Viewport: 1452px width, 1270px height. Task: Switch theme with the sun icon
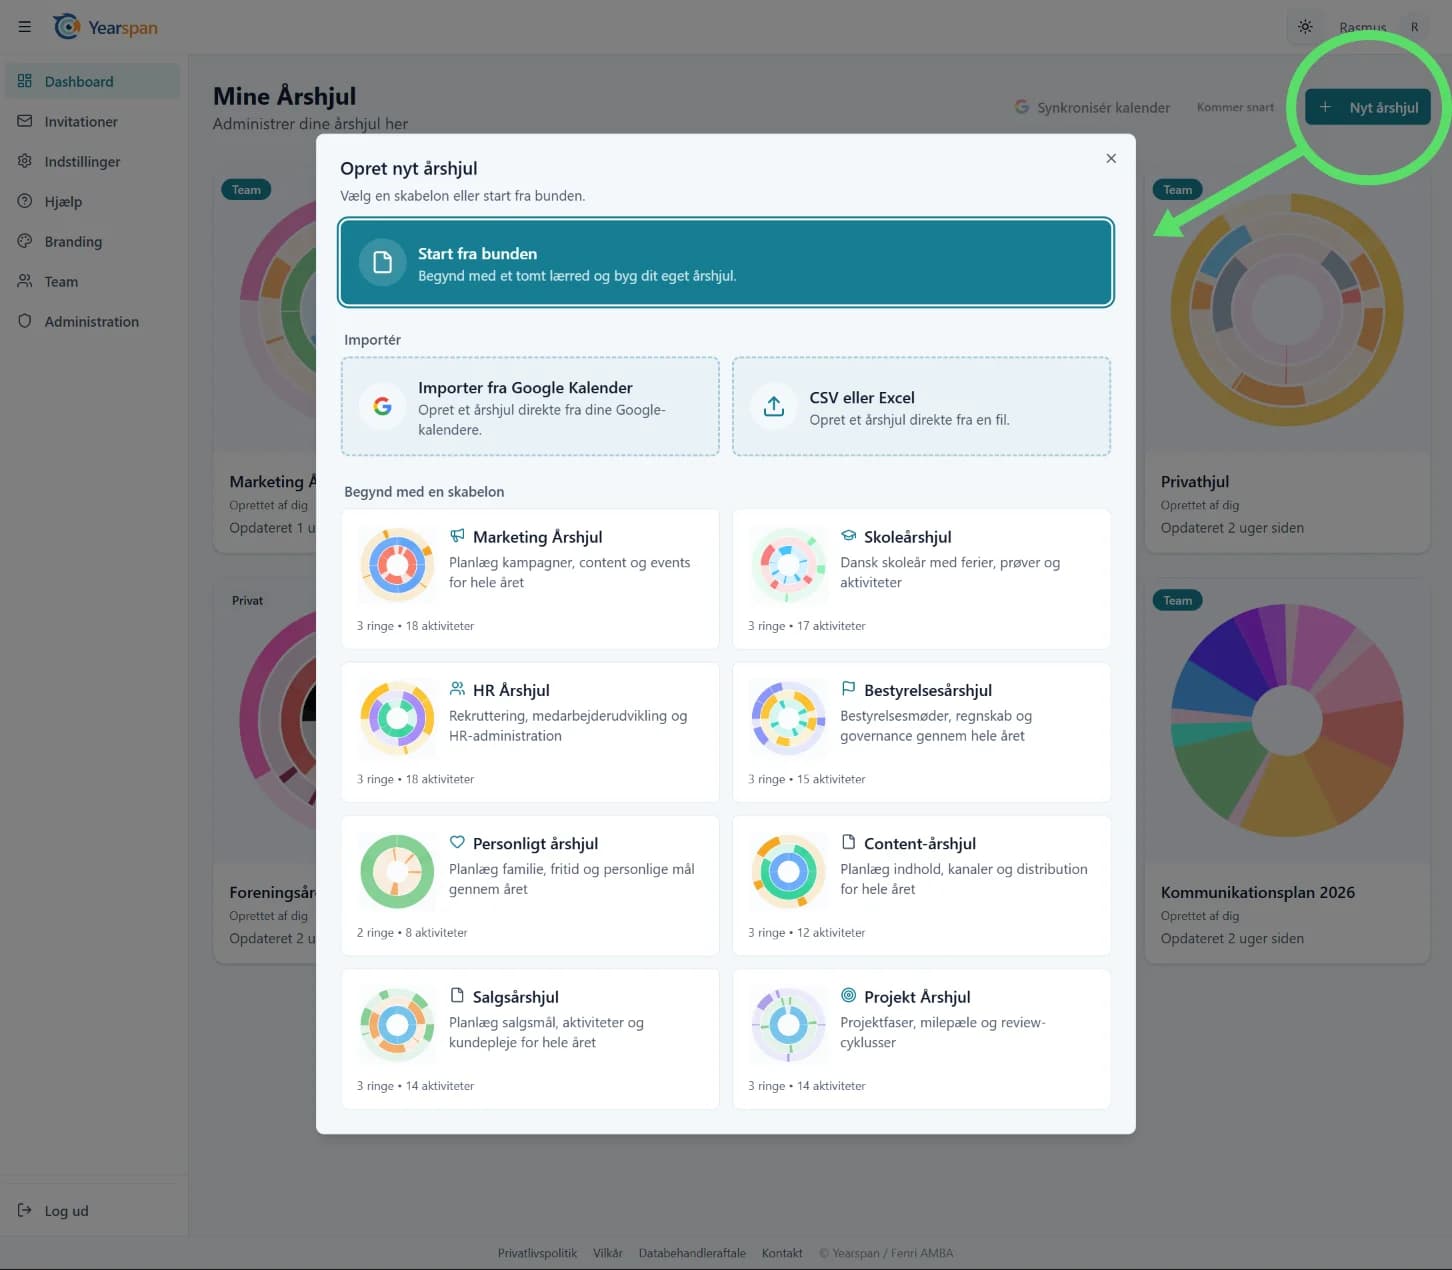[1305, 27]
